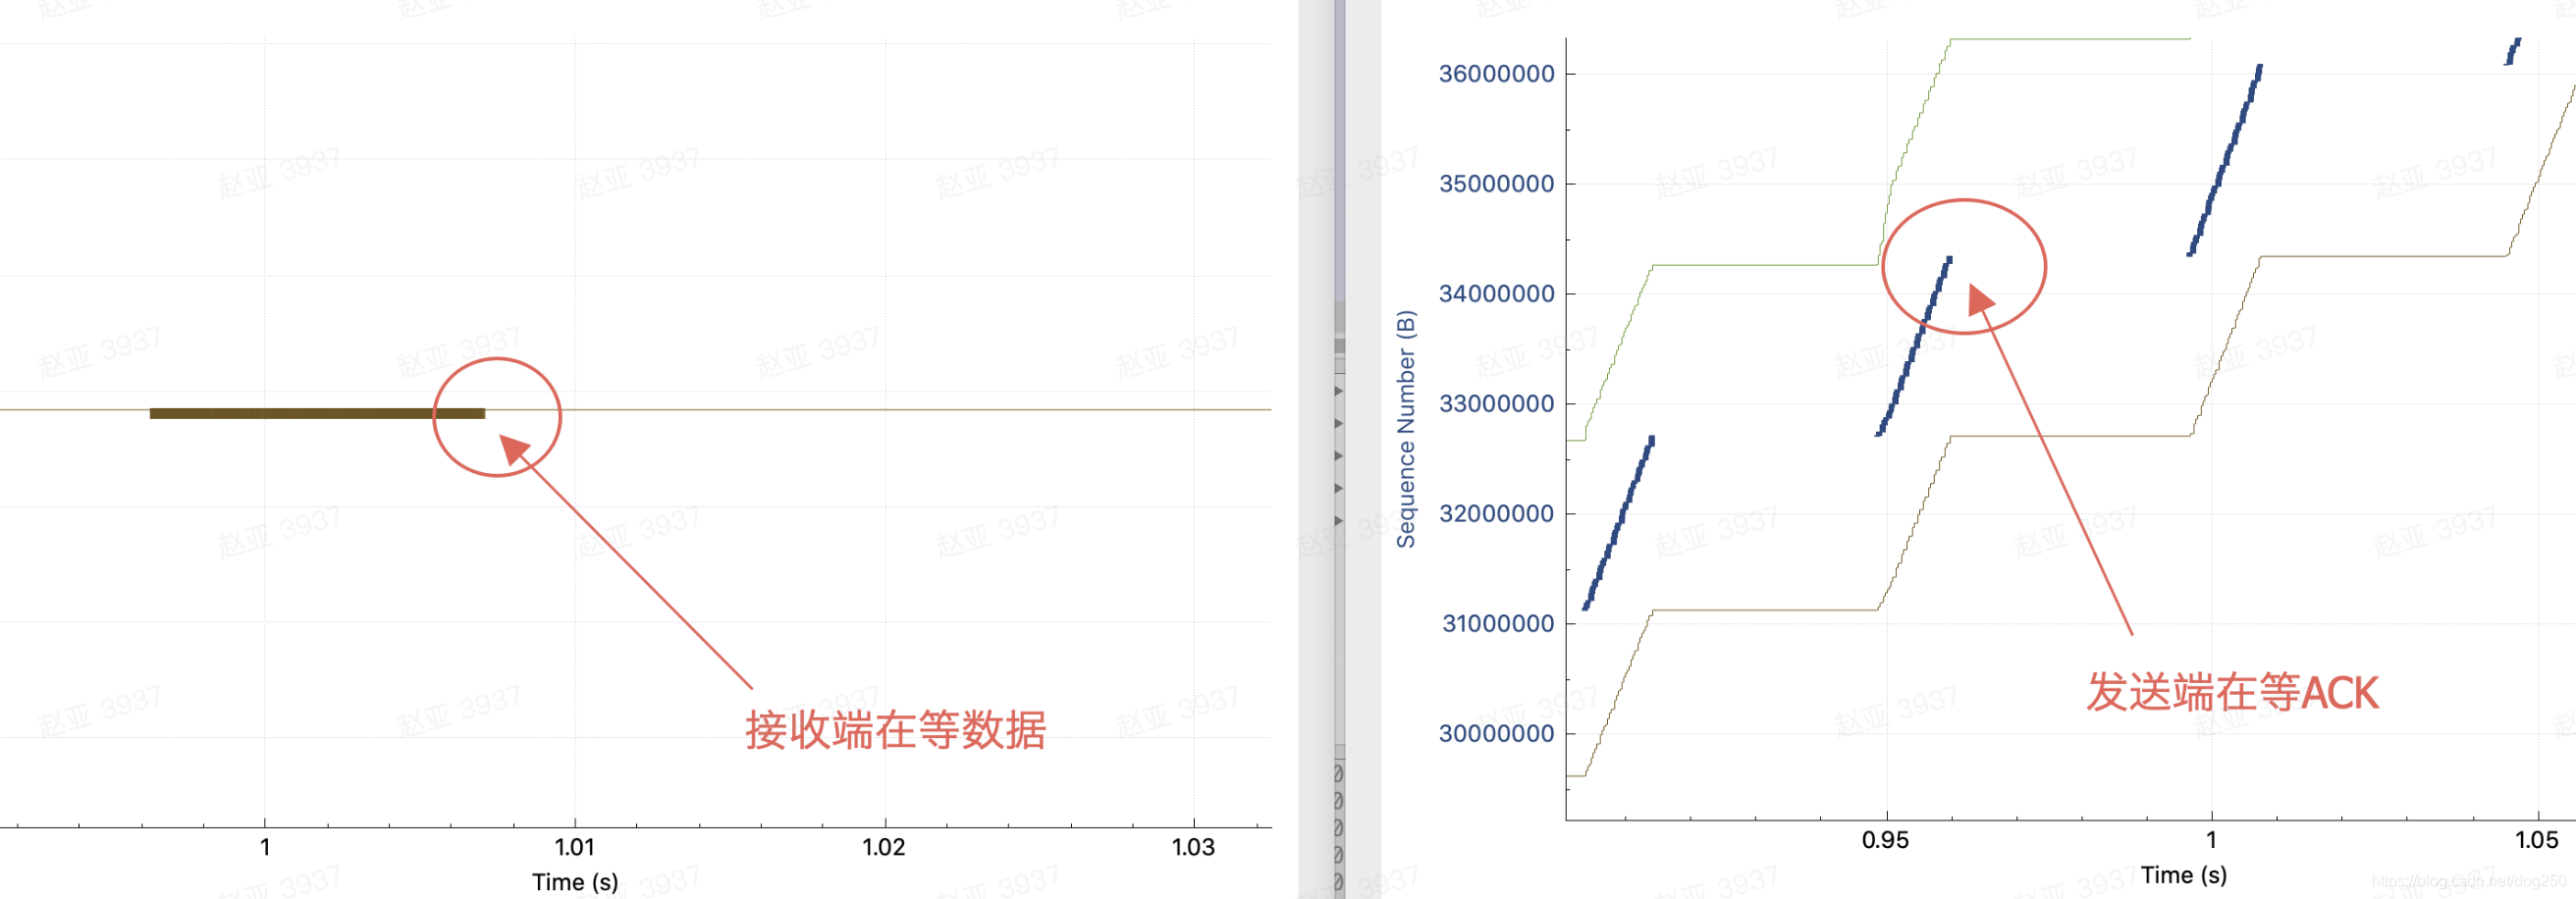
Task: Select blue data burst between 34200000 and 36000000
Action: (2225, 160)
